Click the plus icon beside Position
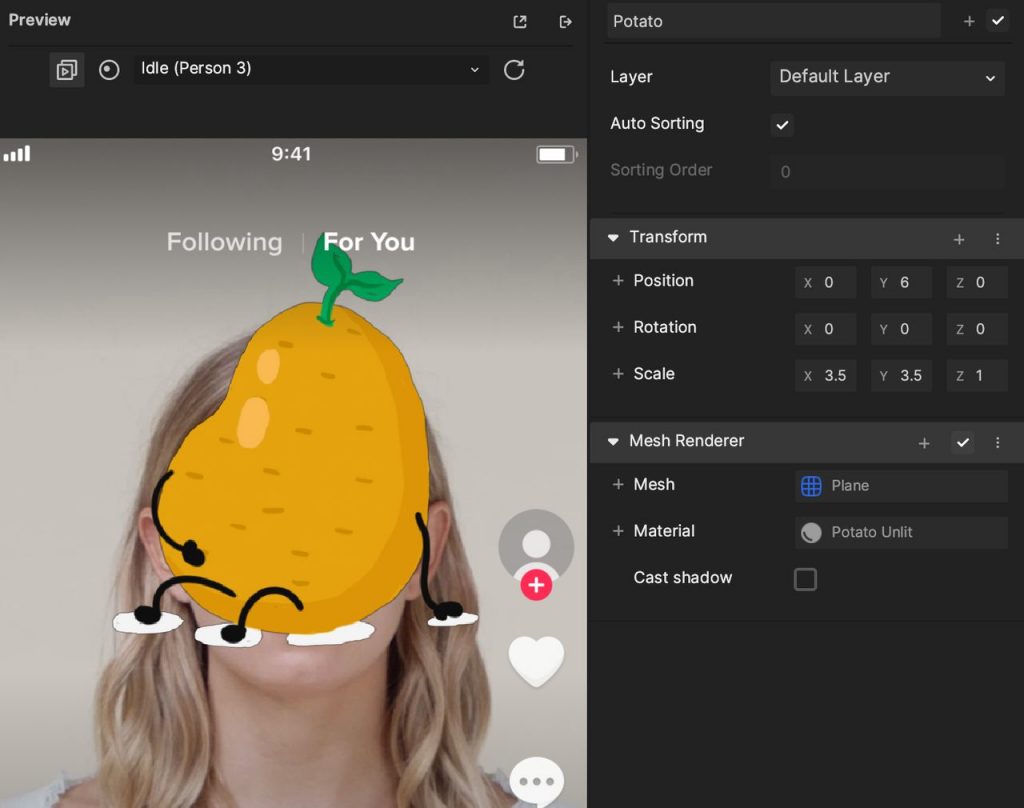This screenshot has width=1024, height=808. (618, 281)
